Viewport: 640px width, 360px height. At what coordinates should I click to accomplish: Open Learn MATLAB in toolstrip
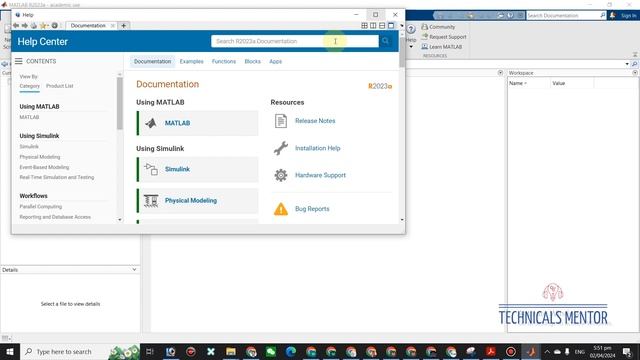point(442,47)
